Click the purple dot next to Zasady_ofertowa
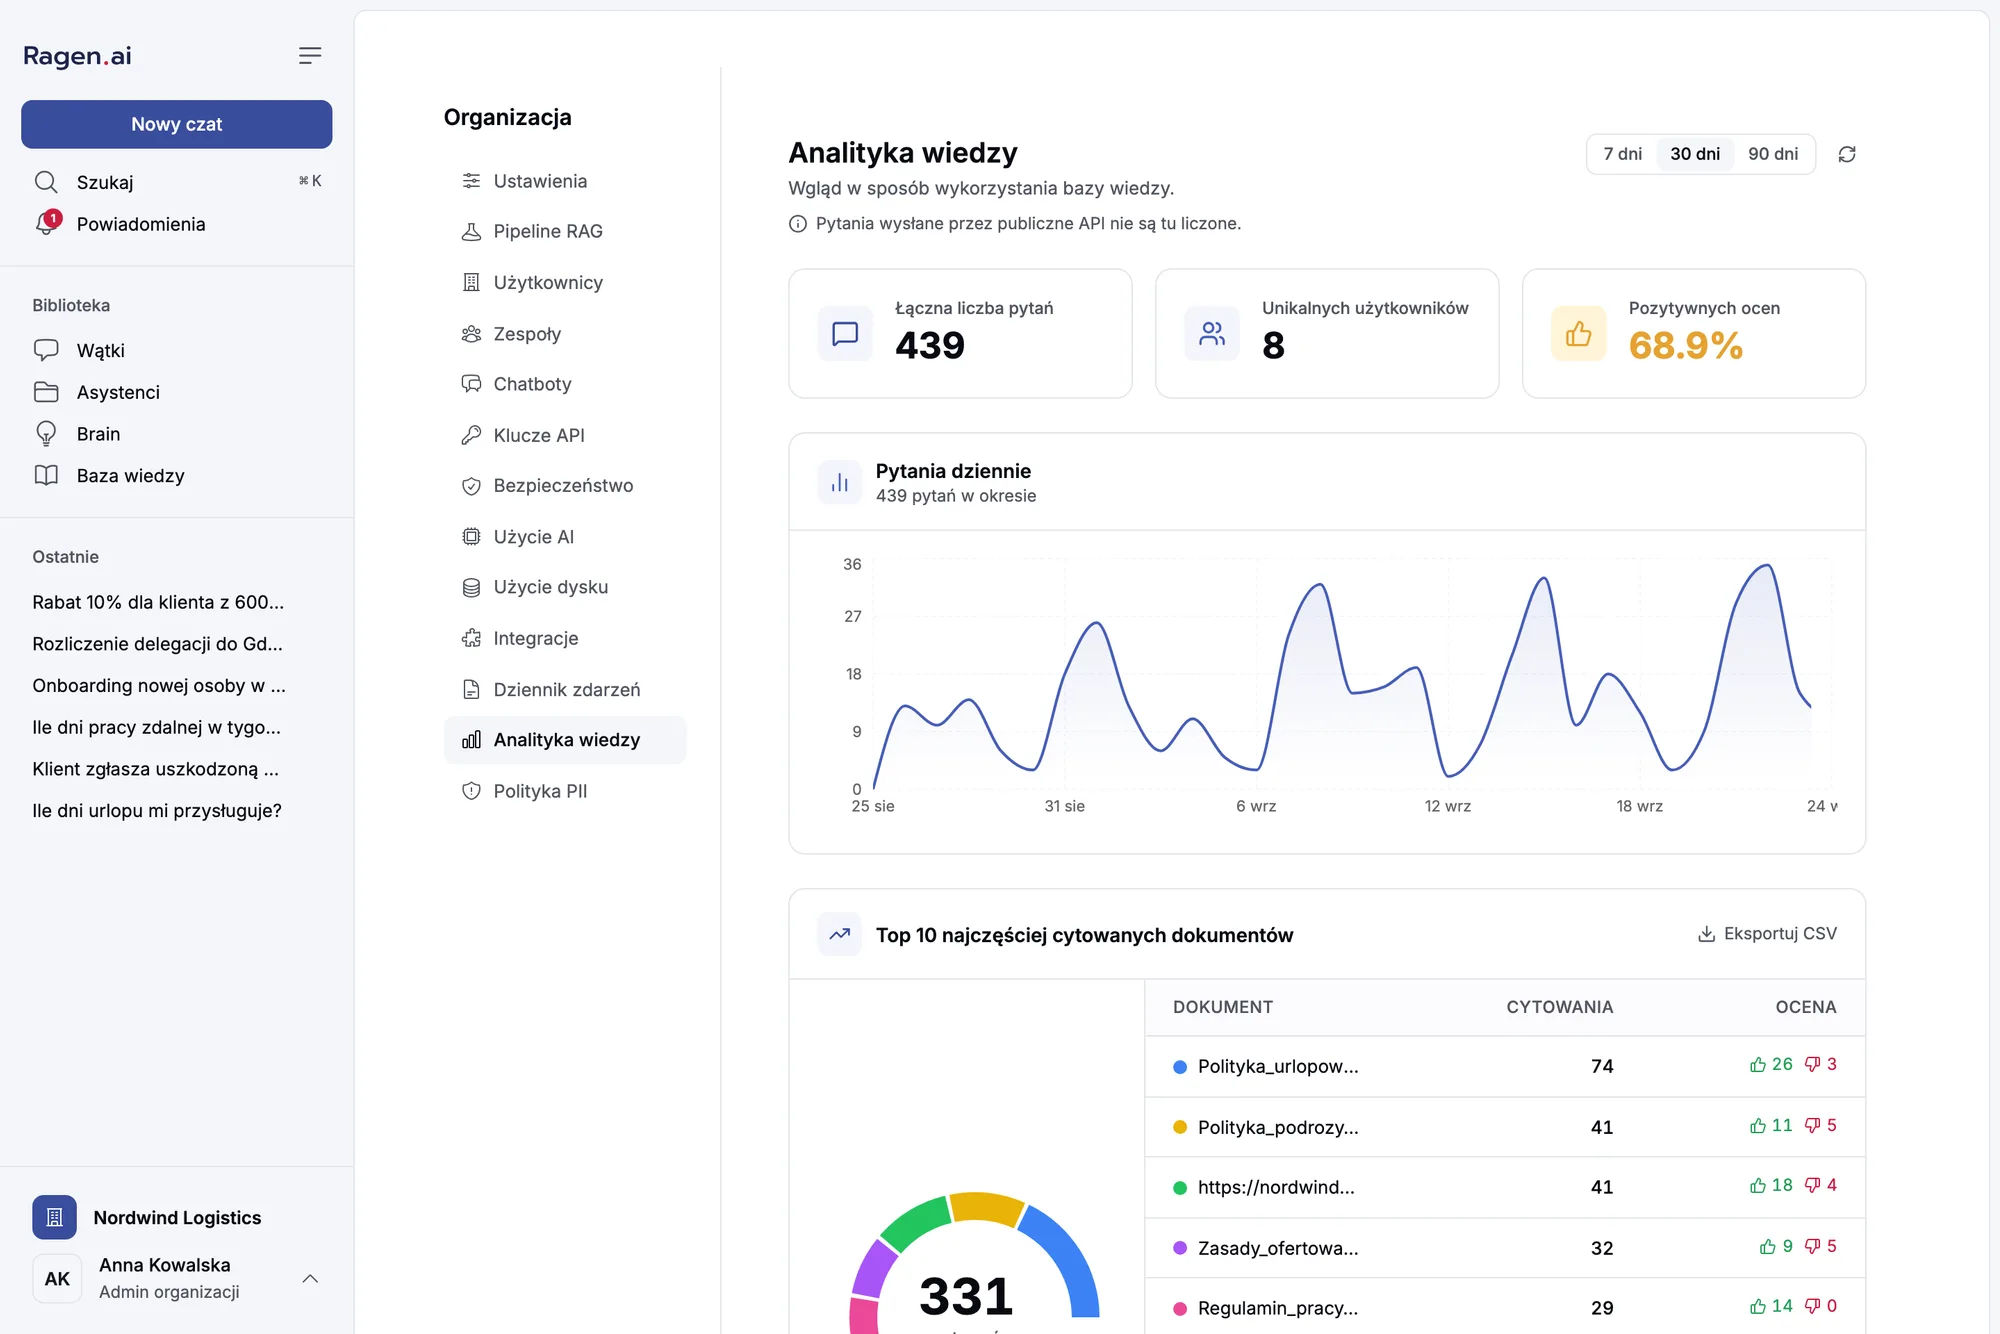Screen dimensions: 2000x1334 [1180, 1248]
